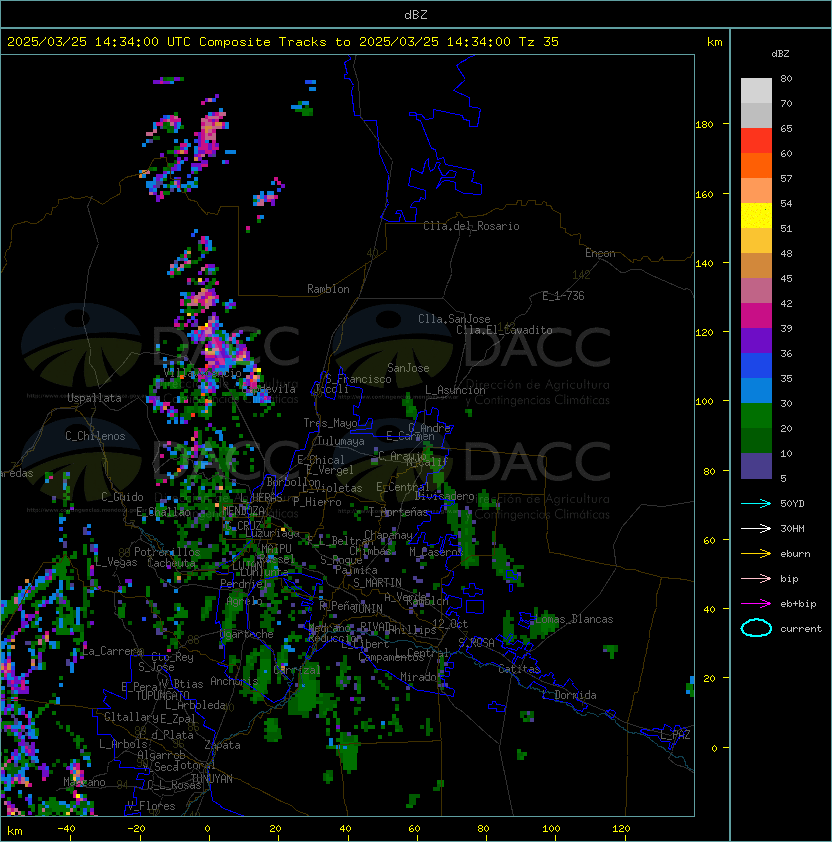Click the 'dBZ' title at the top
The height and width of the screenshot is (842, 832).
[x=416, y=15]
